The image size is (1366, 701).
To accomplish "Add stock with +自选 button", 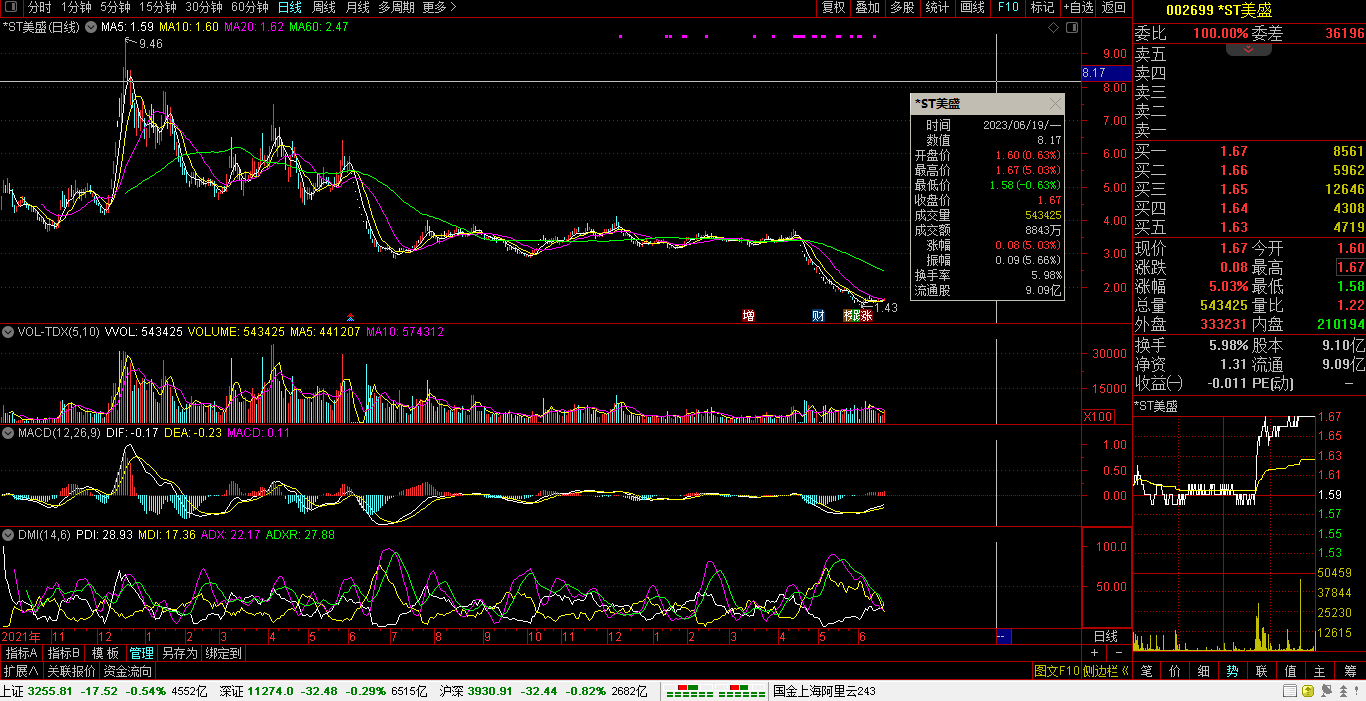I will click(x=1078, y=7).
